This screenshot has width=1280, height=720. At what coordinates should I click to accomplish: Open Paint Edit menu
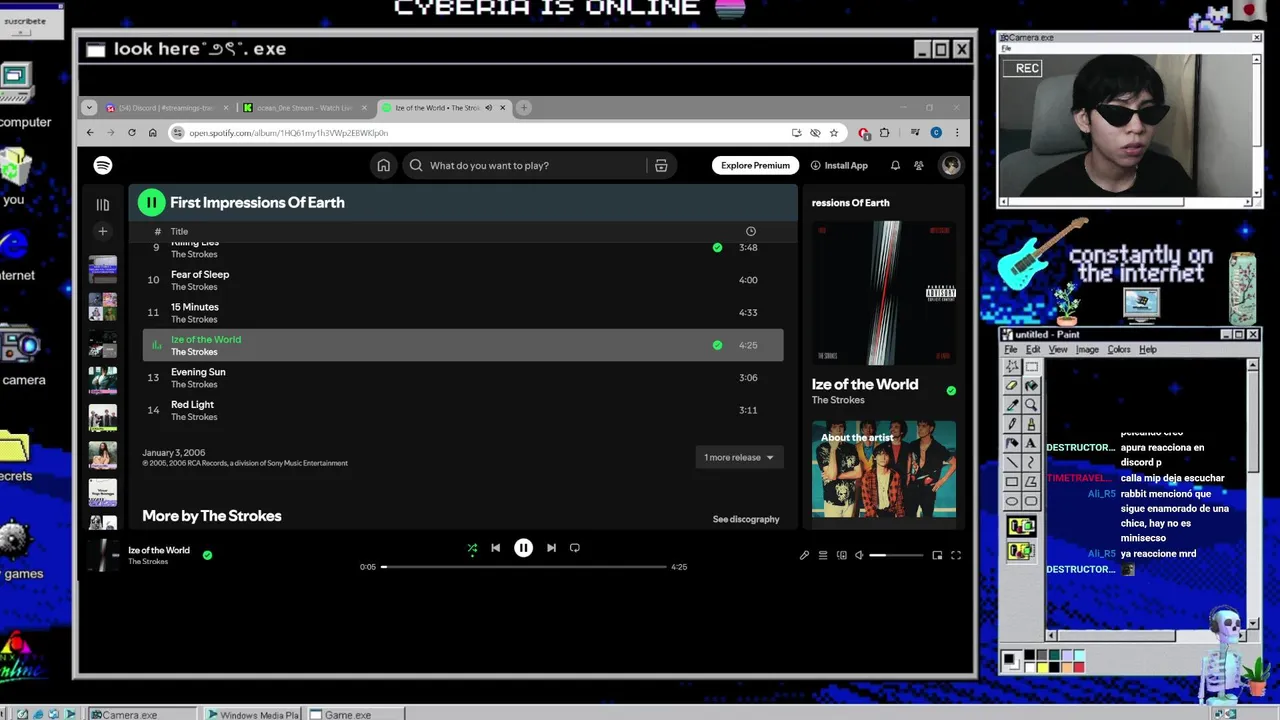click(x=1033, y=350)
